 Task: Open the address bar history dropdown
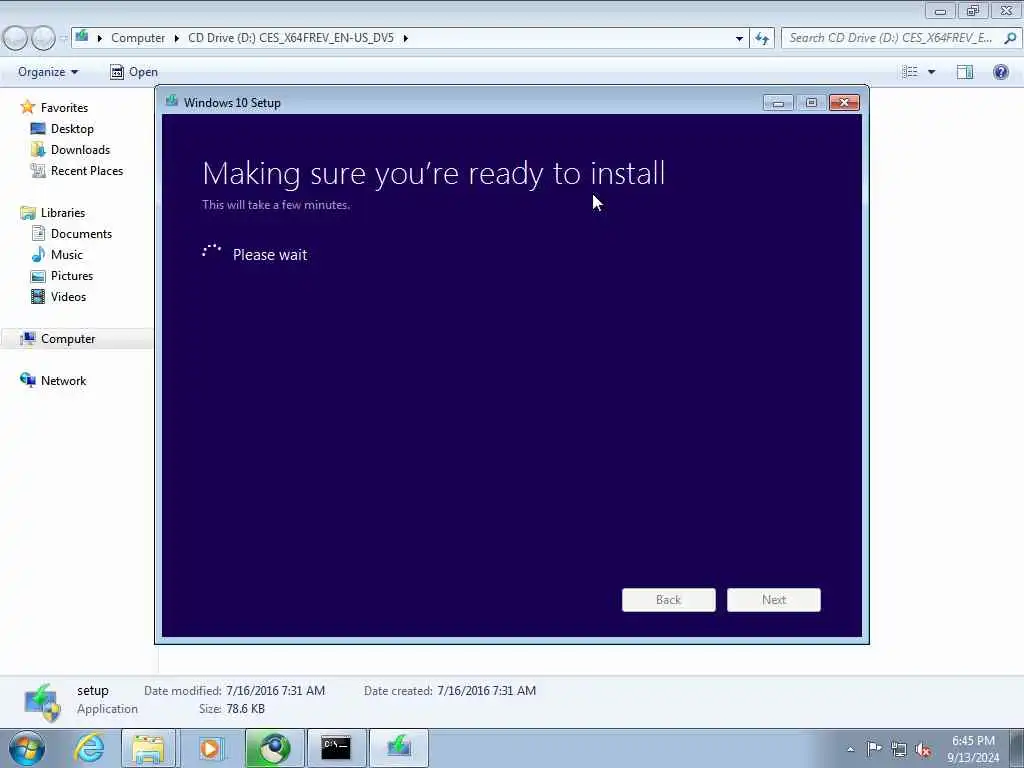(739, 38)
